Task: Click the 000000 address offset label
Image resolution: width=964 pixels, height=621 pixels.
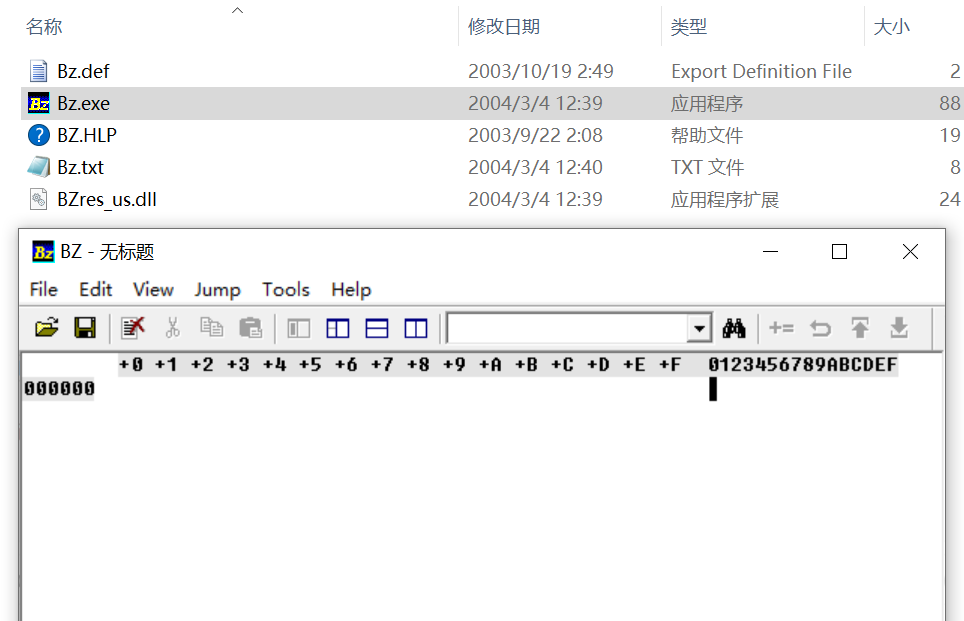Action: point(59,389)
